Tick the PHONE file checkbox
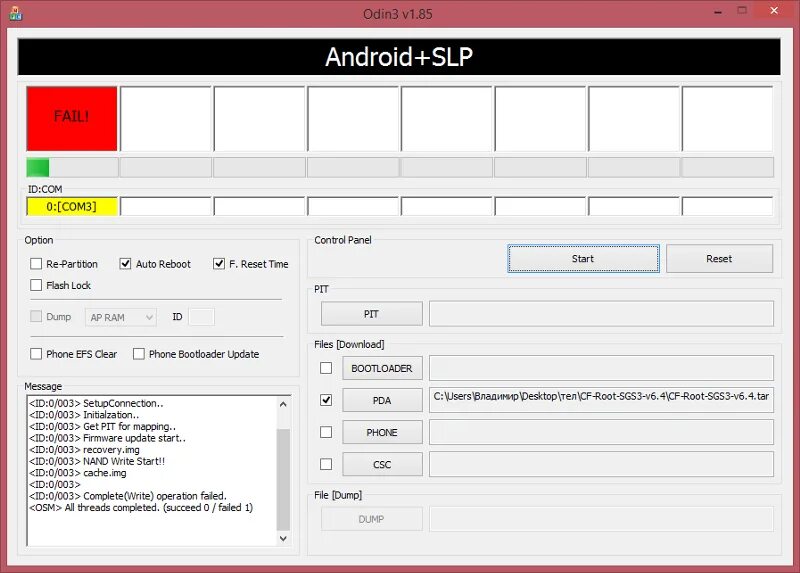Screen dimensions: 800x573 tap(326, 432)
